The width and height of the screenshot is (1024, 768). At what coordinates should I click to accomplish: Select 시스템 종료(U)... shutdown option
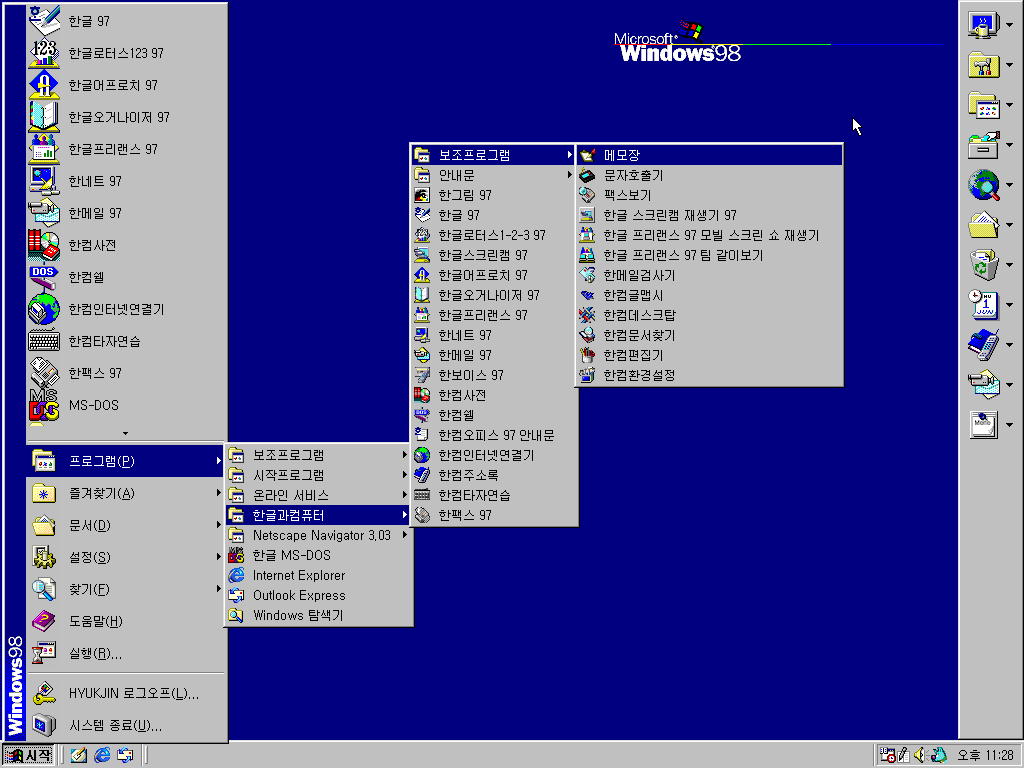(x=127, y=726)
